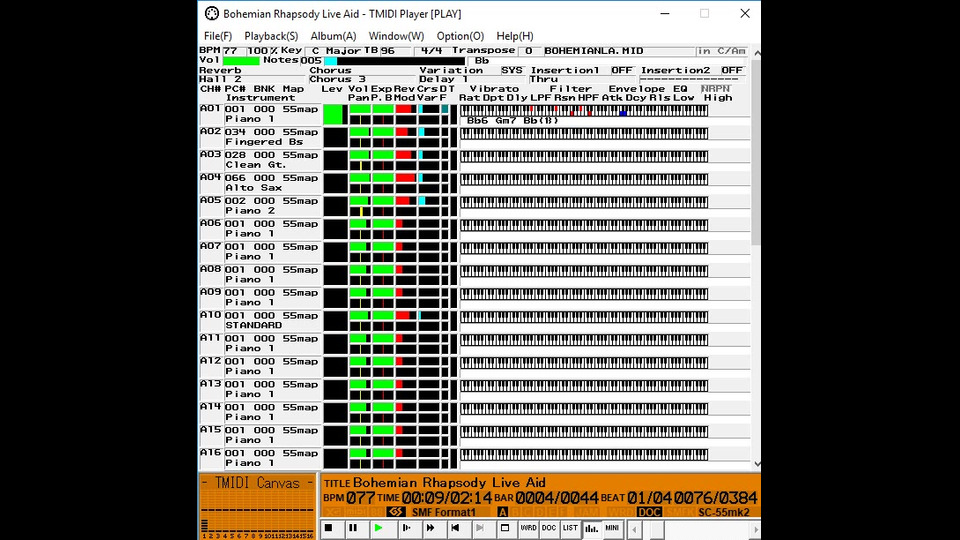The height and width of the screenshot is (540, 960).
Task: Click the Reverb type 'Hall 2'
Action: tap(220, 80)
